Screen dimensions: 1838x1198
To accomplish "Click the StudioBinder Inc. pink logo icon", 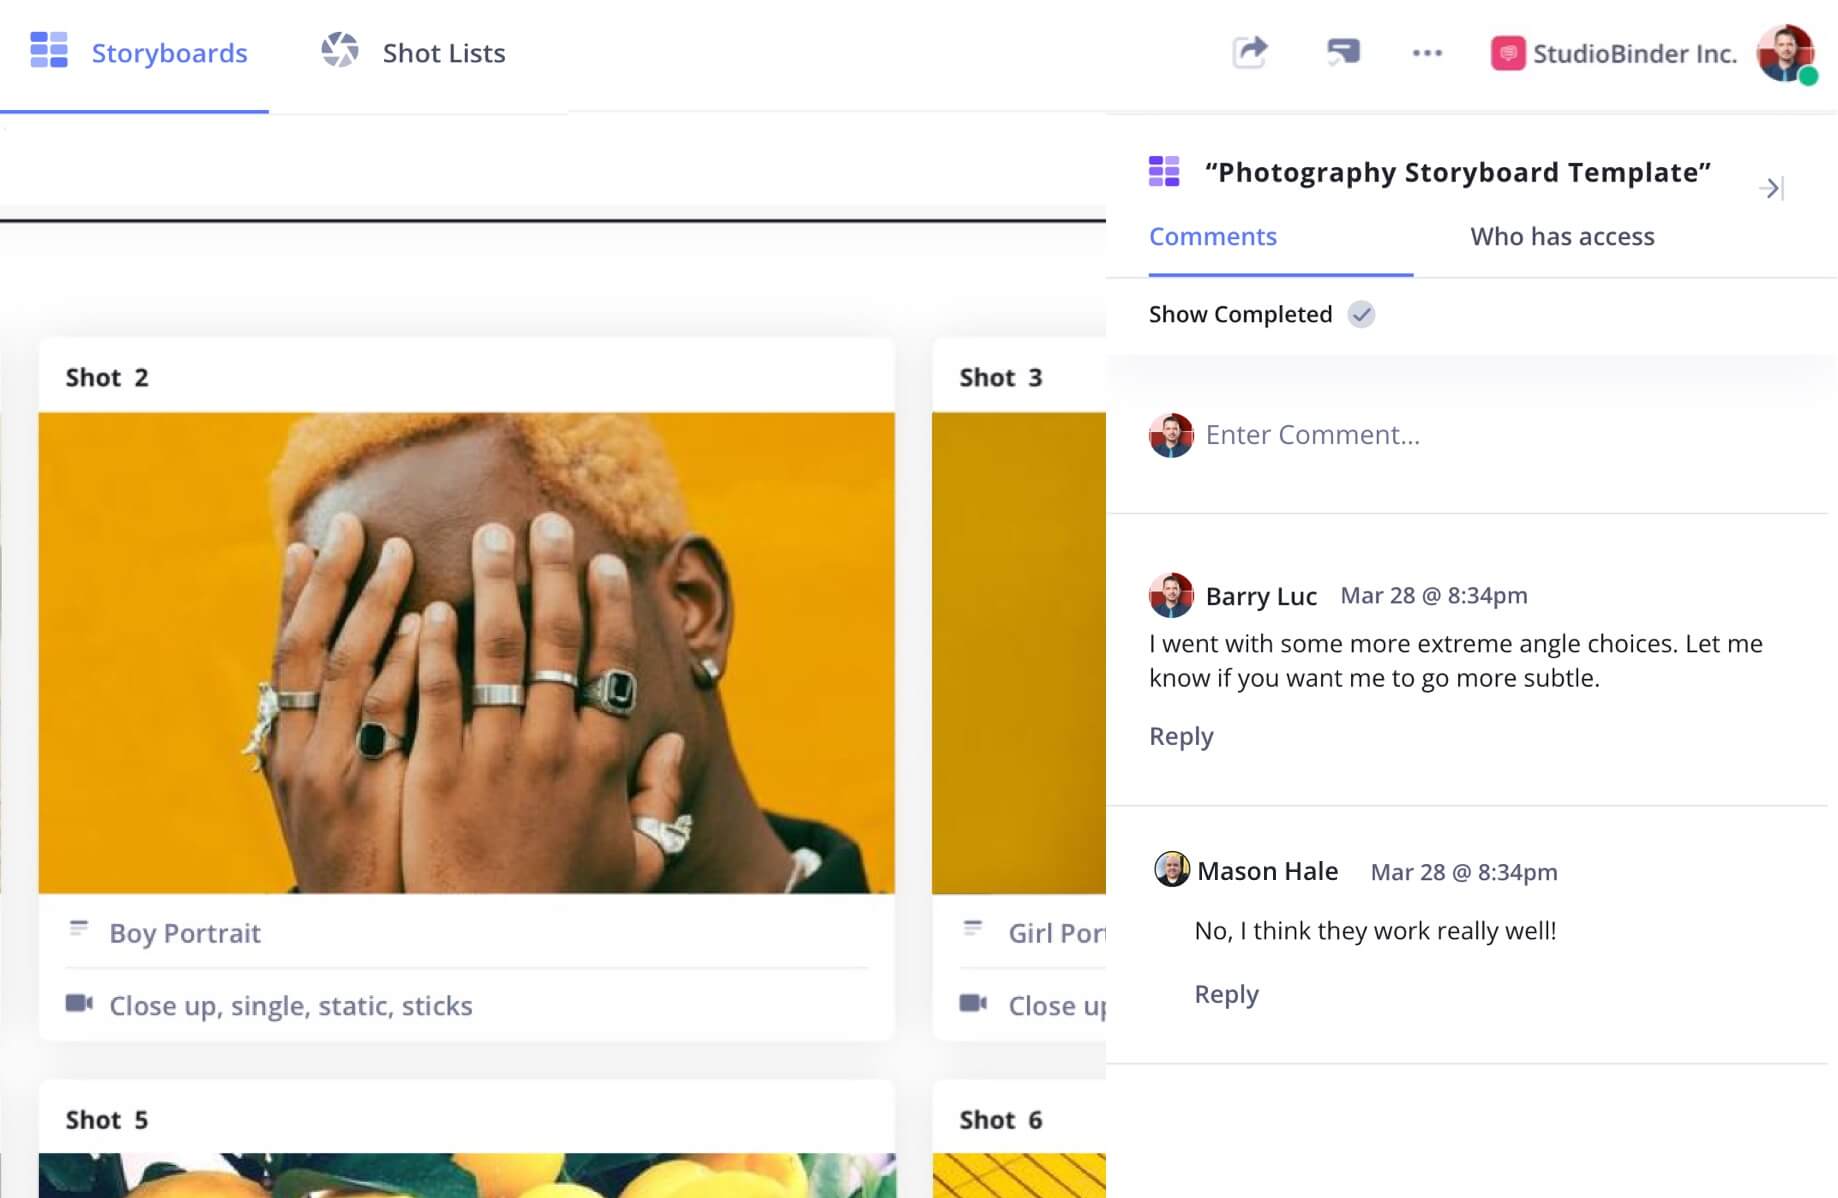I will point(1508,53).
